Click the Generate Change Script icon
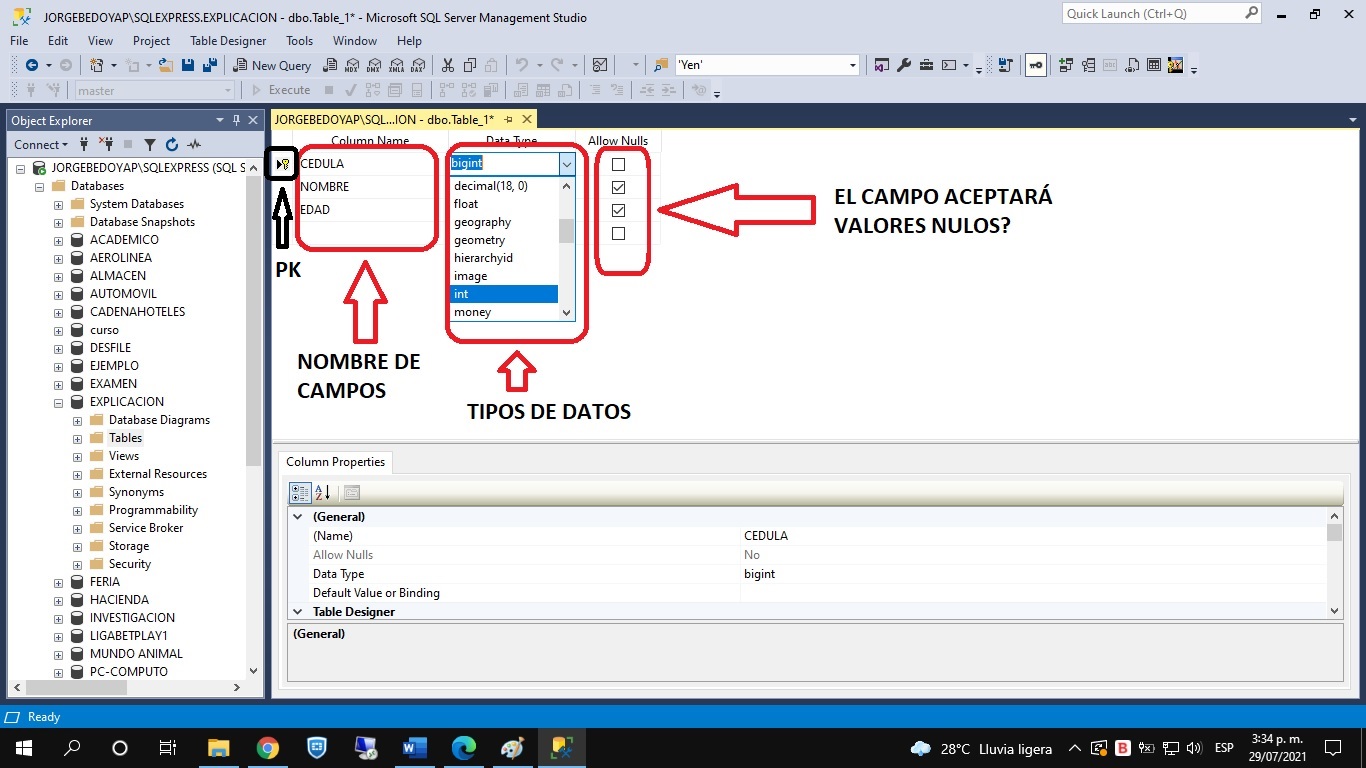Viewport: 1366px width, 768px height. point(1006,65)
